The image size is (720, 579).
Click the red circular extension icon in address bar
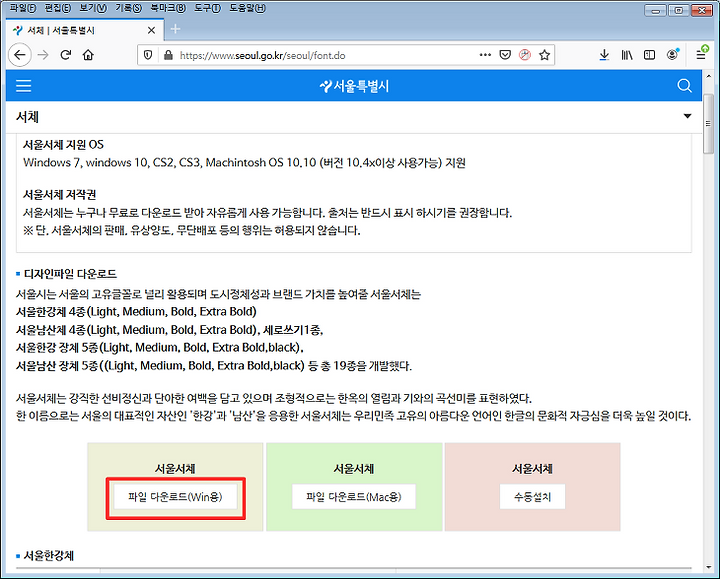525,55
